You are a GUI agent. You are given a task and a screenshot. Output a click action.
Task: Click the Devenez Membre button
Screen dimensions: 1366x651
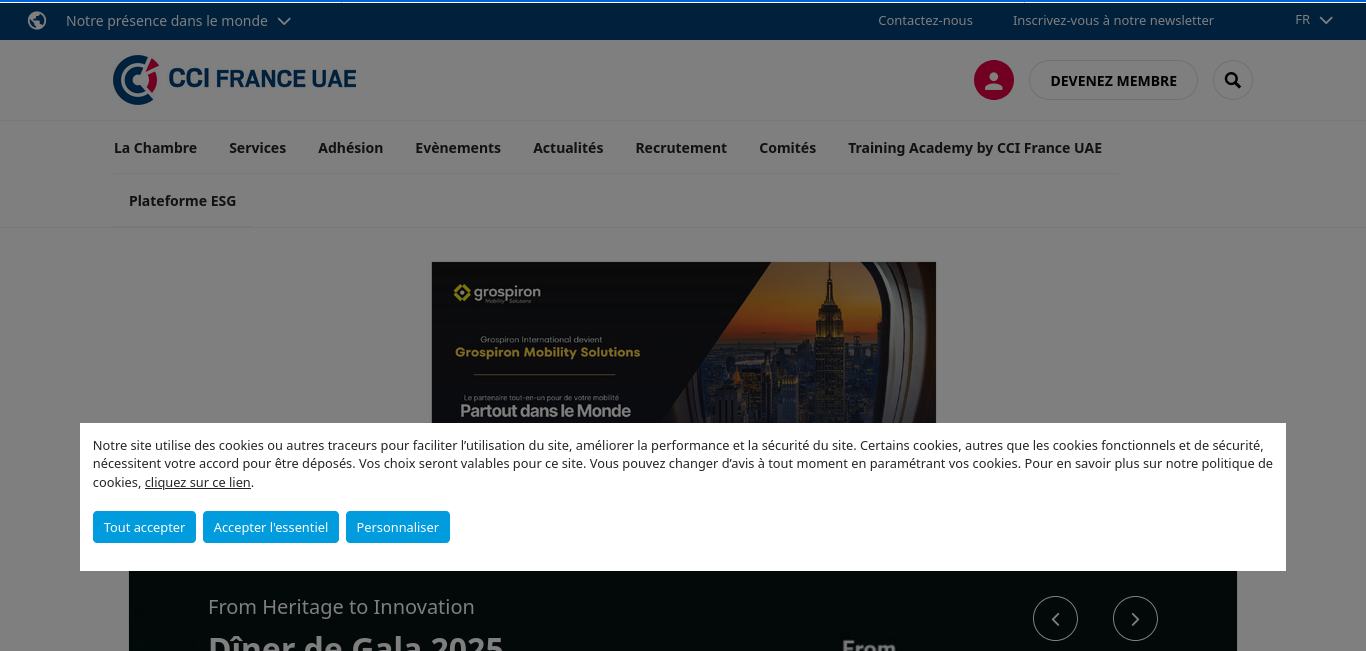(x=1113, y=80)
